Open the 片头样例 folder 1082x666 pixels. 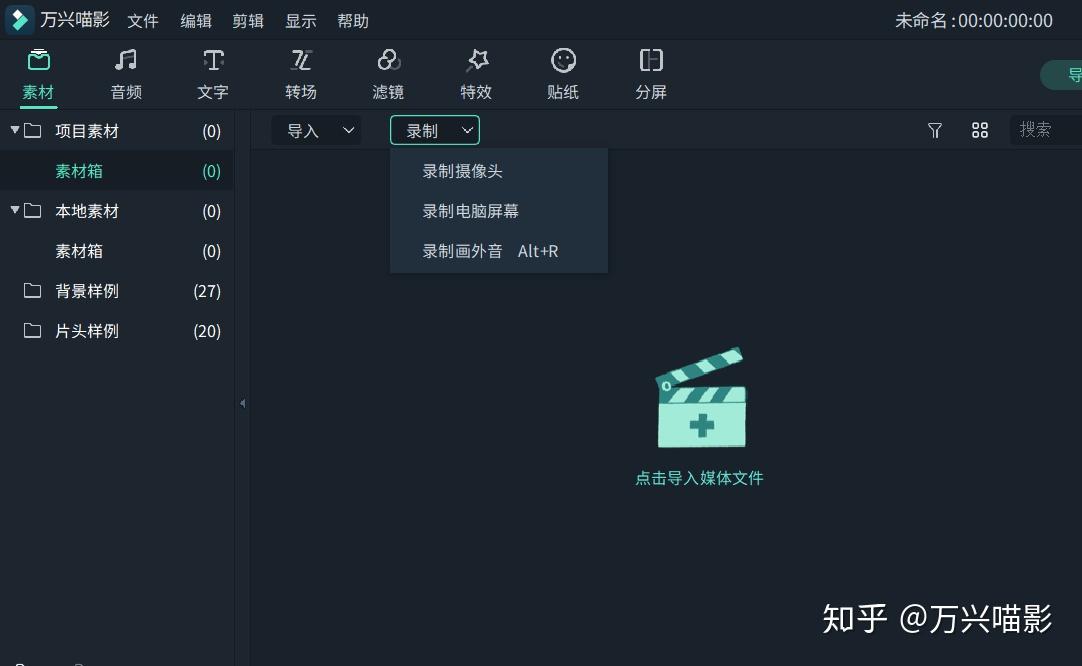[117, 331]
